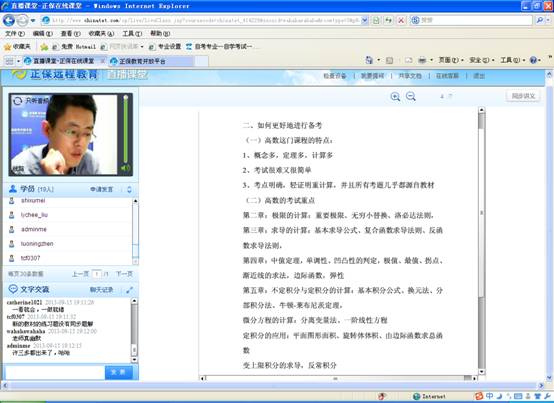Image resolution: width=554 pixels, height=403 pixels.
Task: Click the teacher video thumbnail
Action: (64, 134)
